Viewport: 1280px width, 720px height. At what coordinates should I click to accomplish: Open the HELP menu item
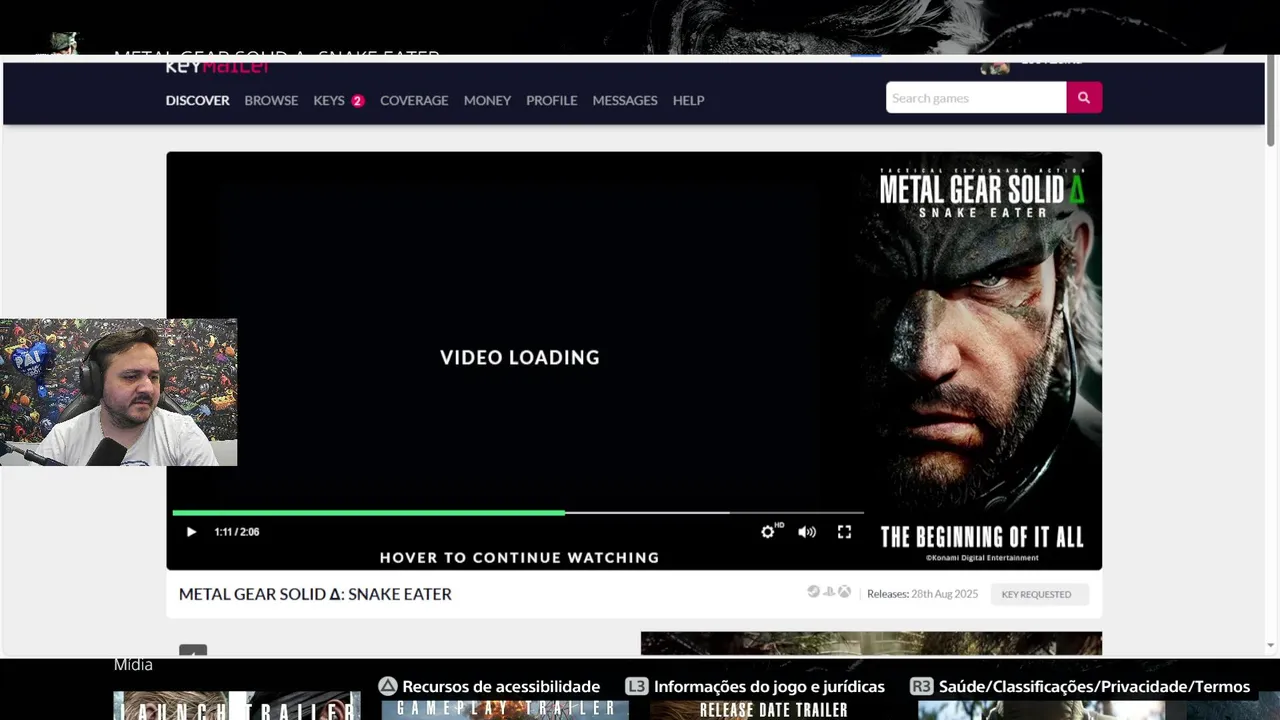click(688, 100)
